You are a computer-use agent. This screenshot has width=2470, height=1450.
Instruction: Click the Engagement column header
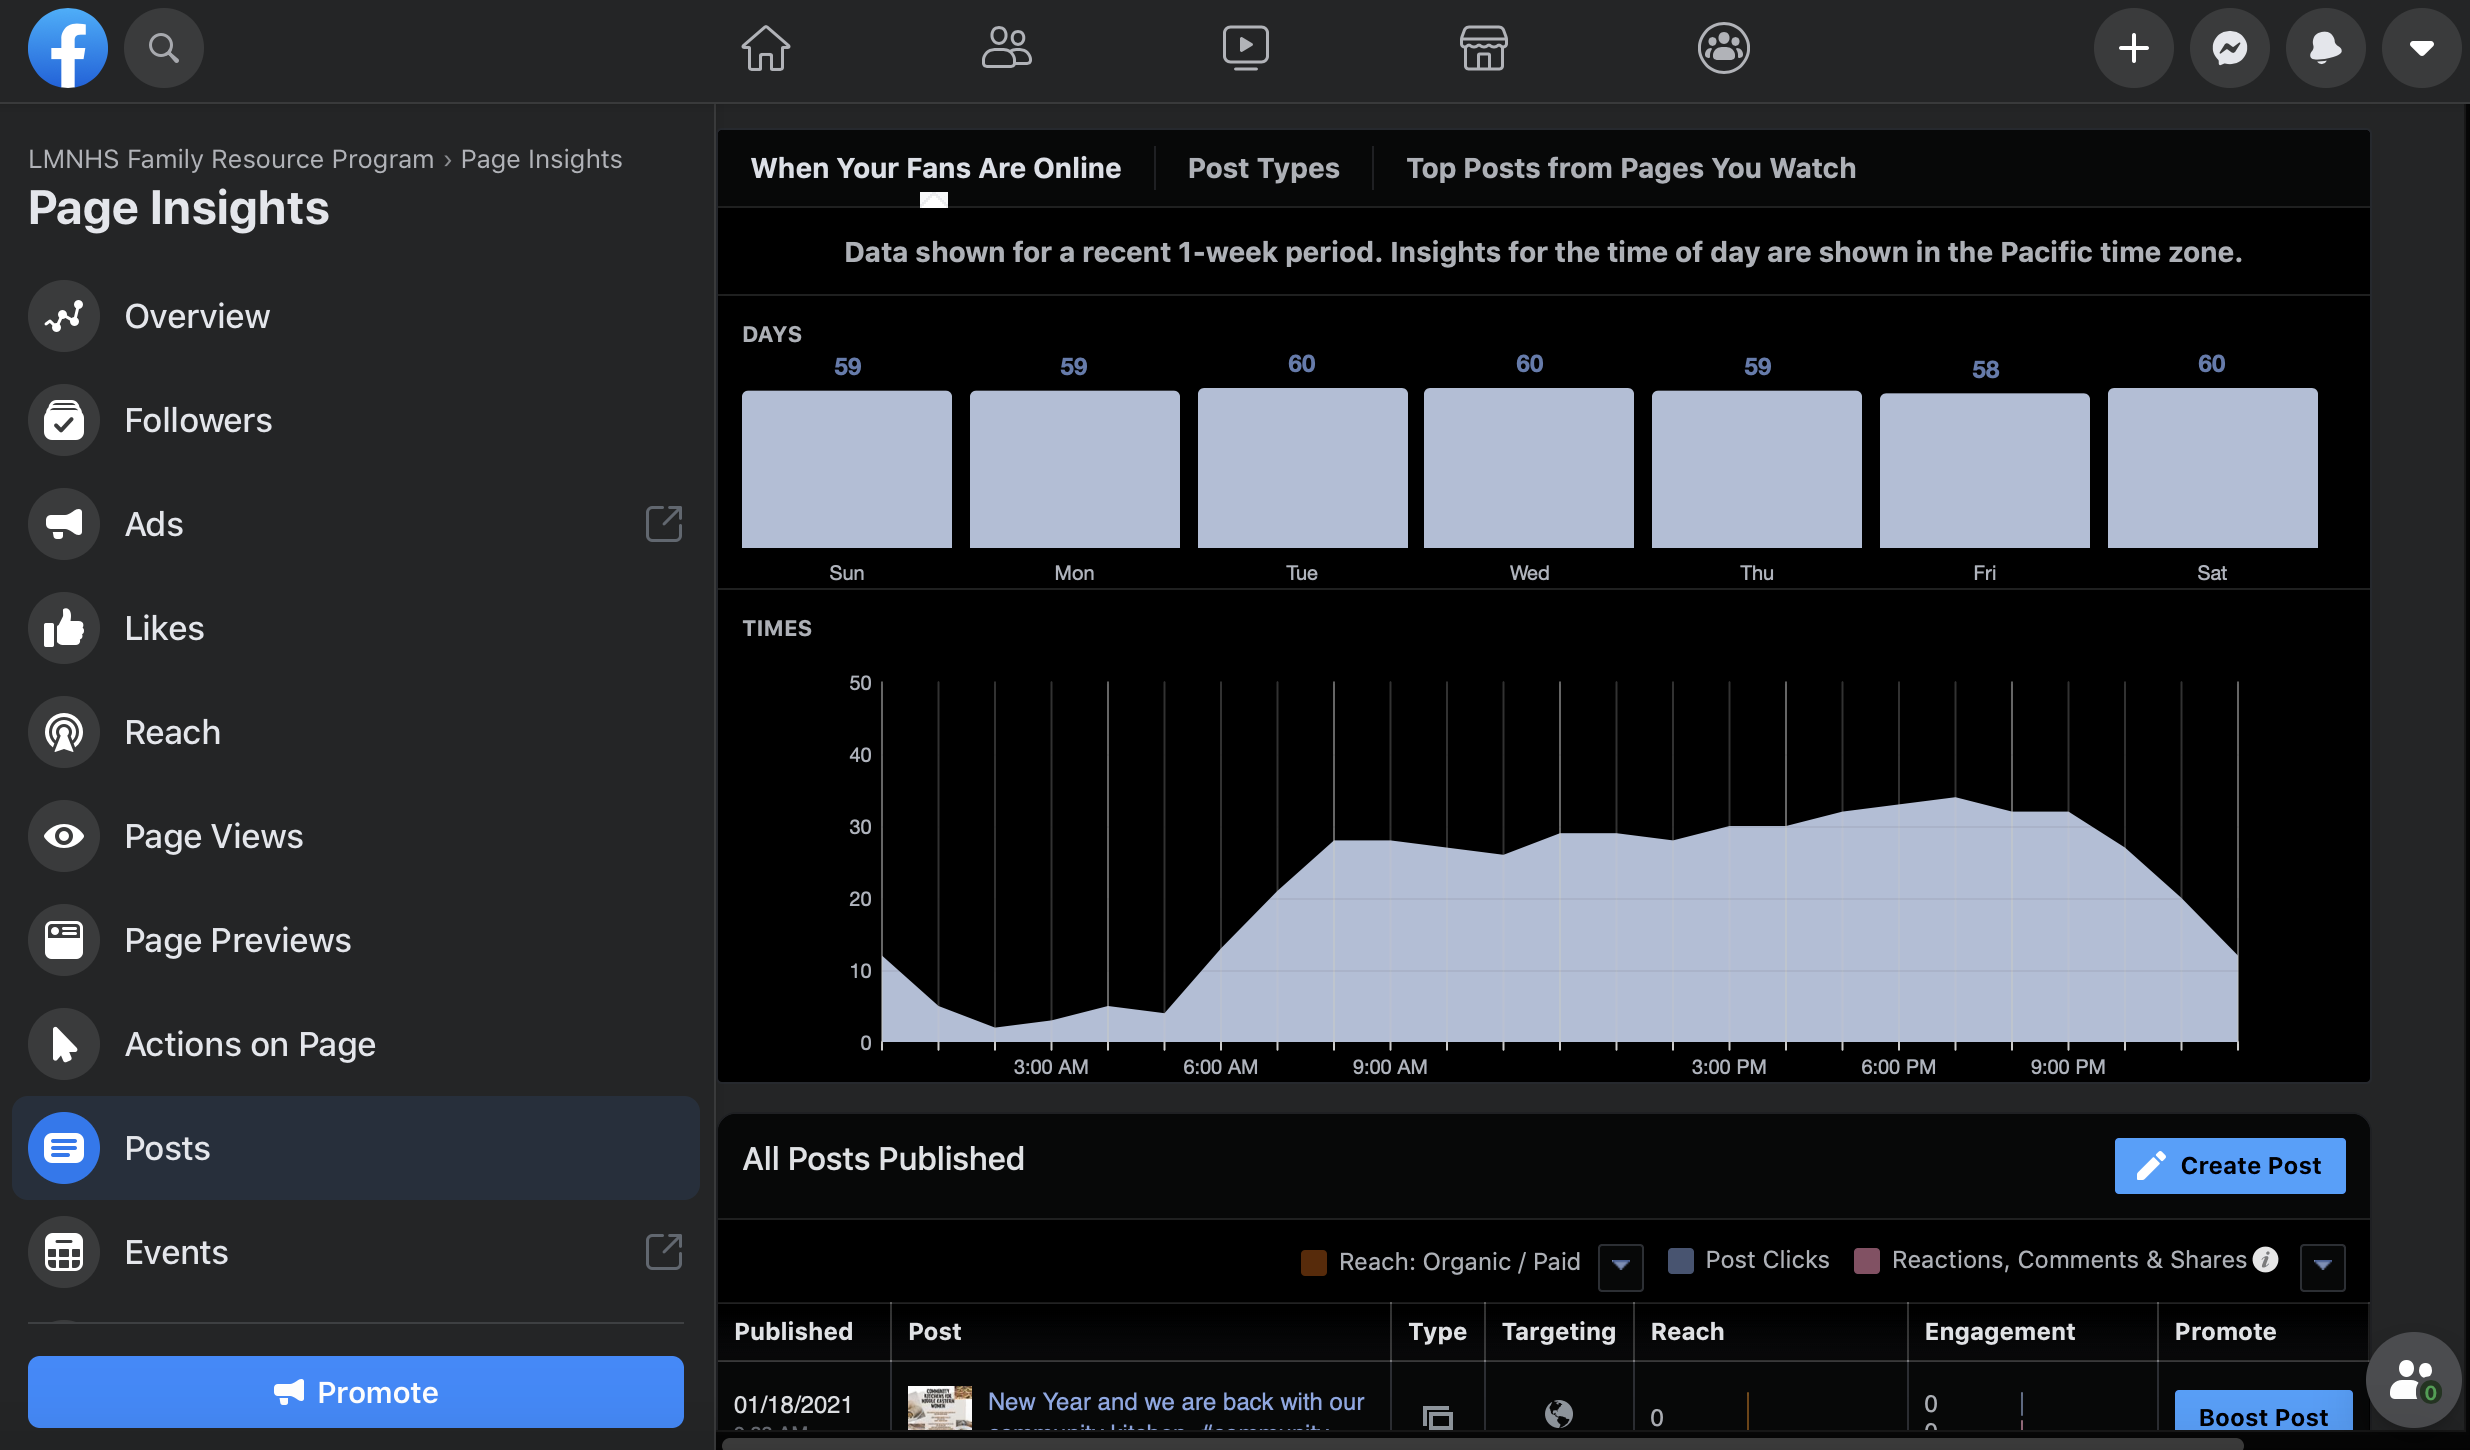pyautogui.click(x=1999, y=1331)
